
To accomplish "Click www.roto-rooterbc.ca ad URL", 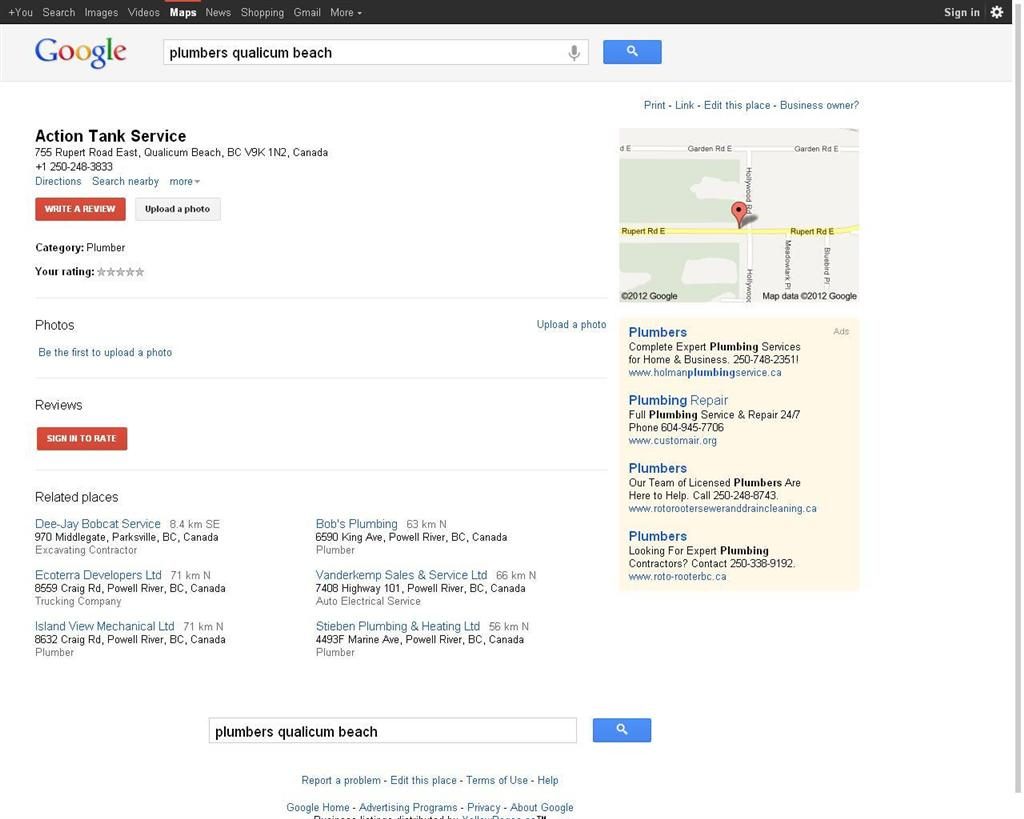I will pos(677,577).
